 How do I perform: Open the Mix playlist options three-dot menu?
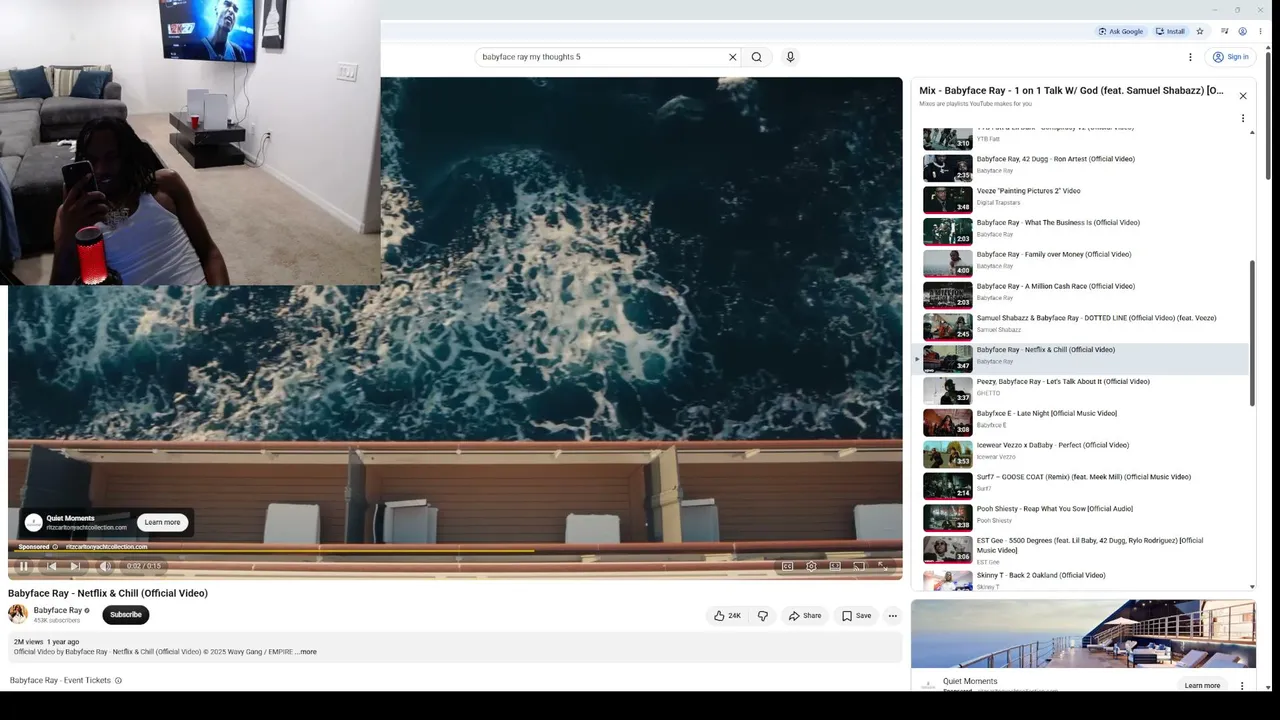tap(1243, 118)
